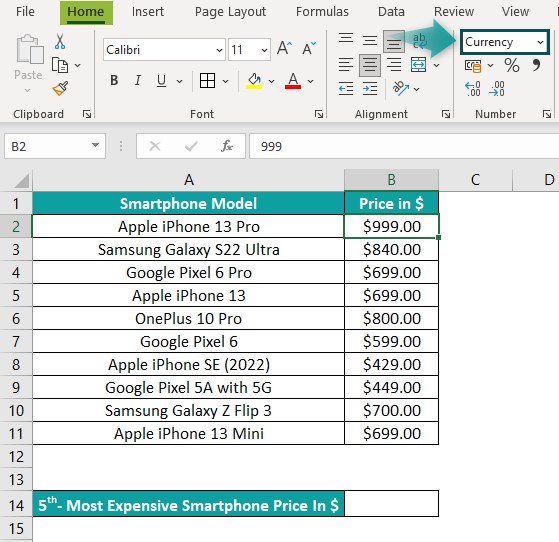Viewport: 559px width, 542px height.
Task: Open the Currency number format dropdown
Action: click(540, 42)
